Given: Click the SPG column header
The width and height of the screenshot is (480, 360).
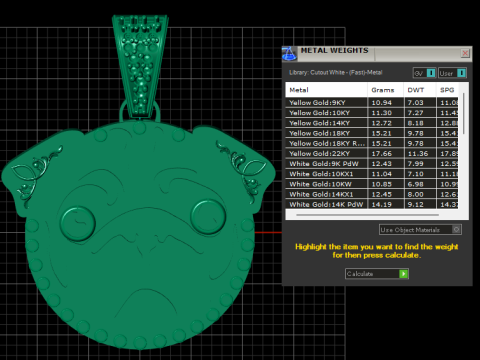Looking at the screenshot, I should [x=447, y=90].
